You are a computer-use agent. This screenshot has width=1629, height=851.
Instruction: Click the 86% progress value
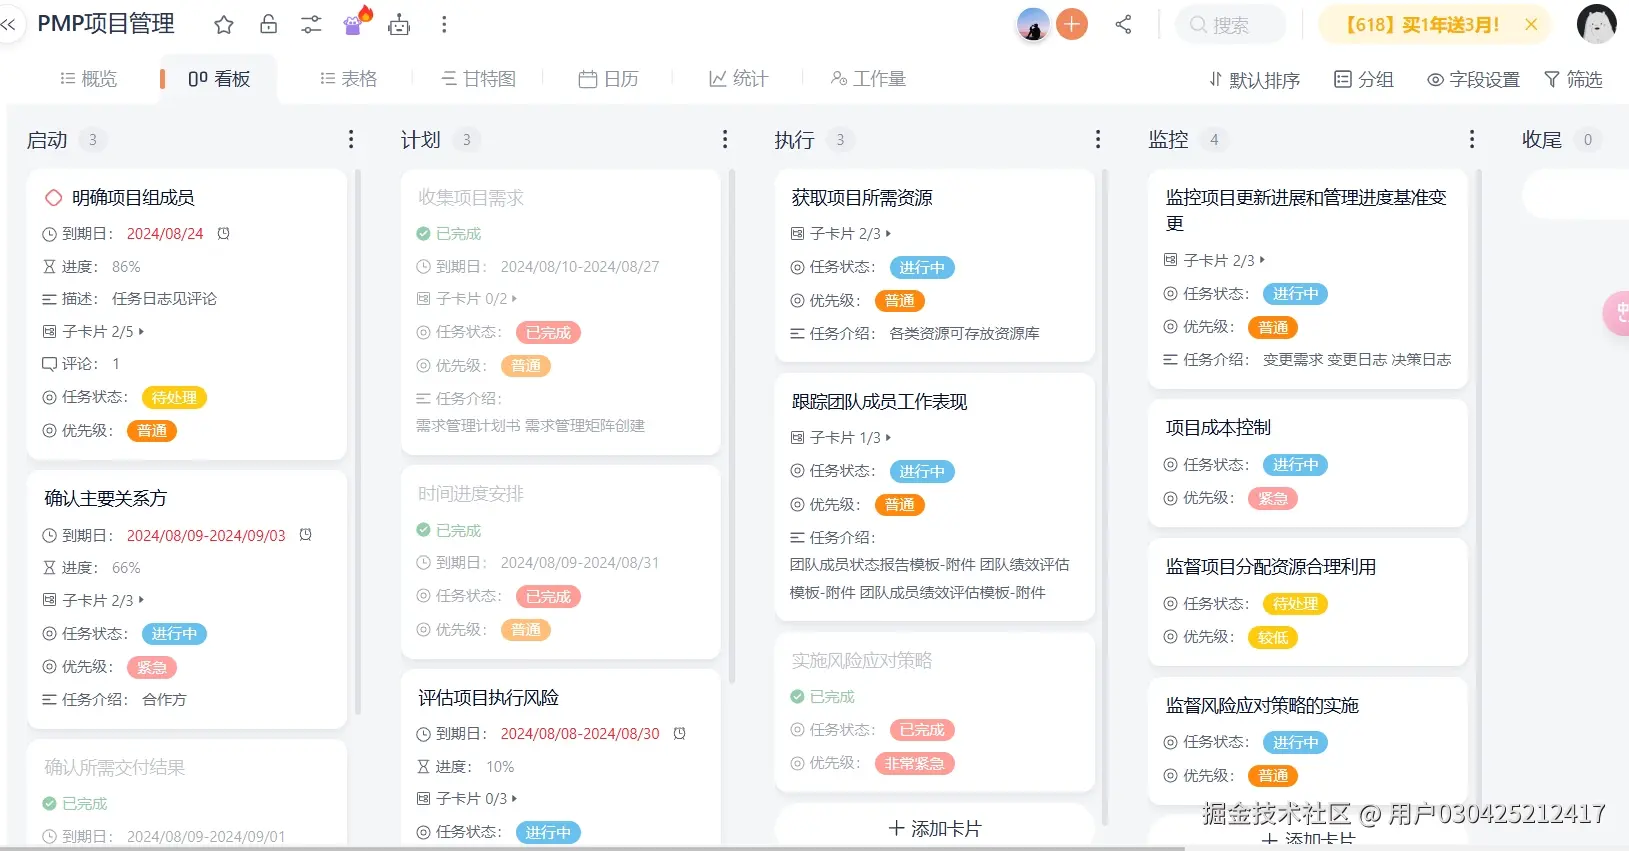click(x=126, y=267)
